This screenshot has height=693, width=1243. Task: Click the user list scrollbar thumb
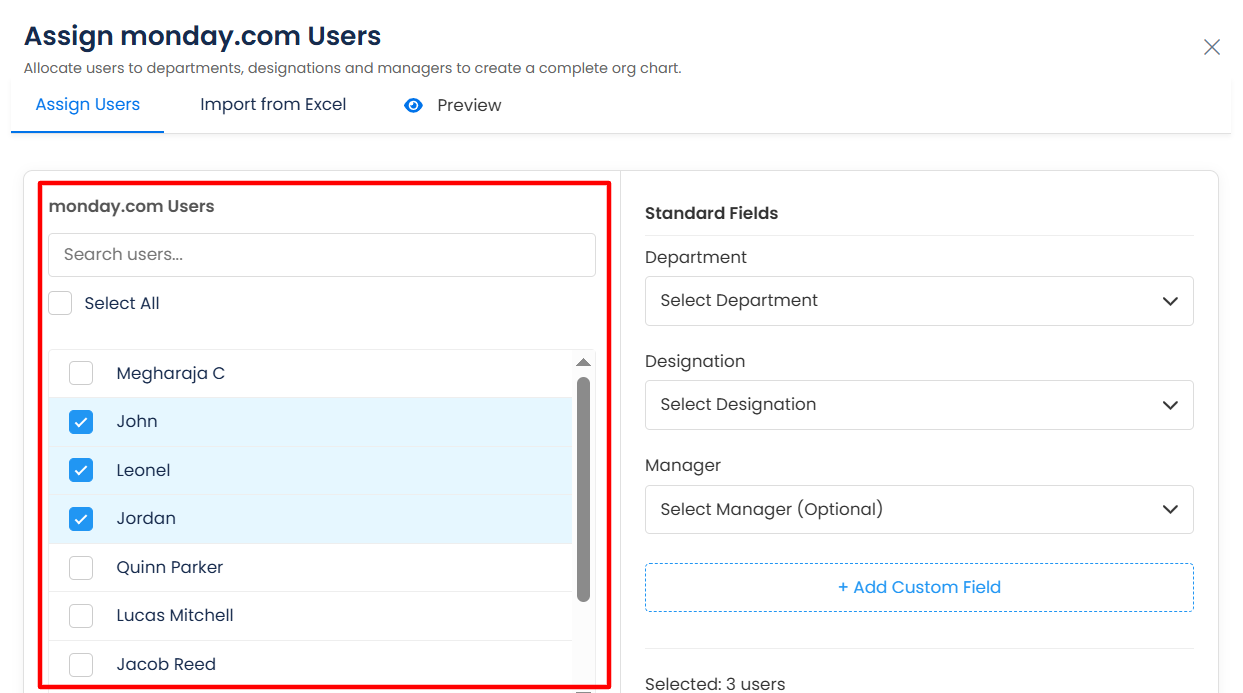coord(584,489)
